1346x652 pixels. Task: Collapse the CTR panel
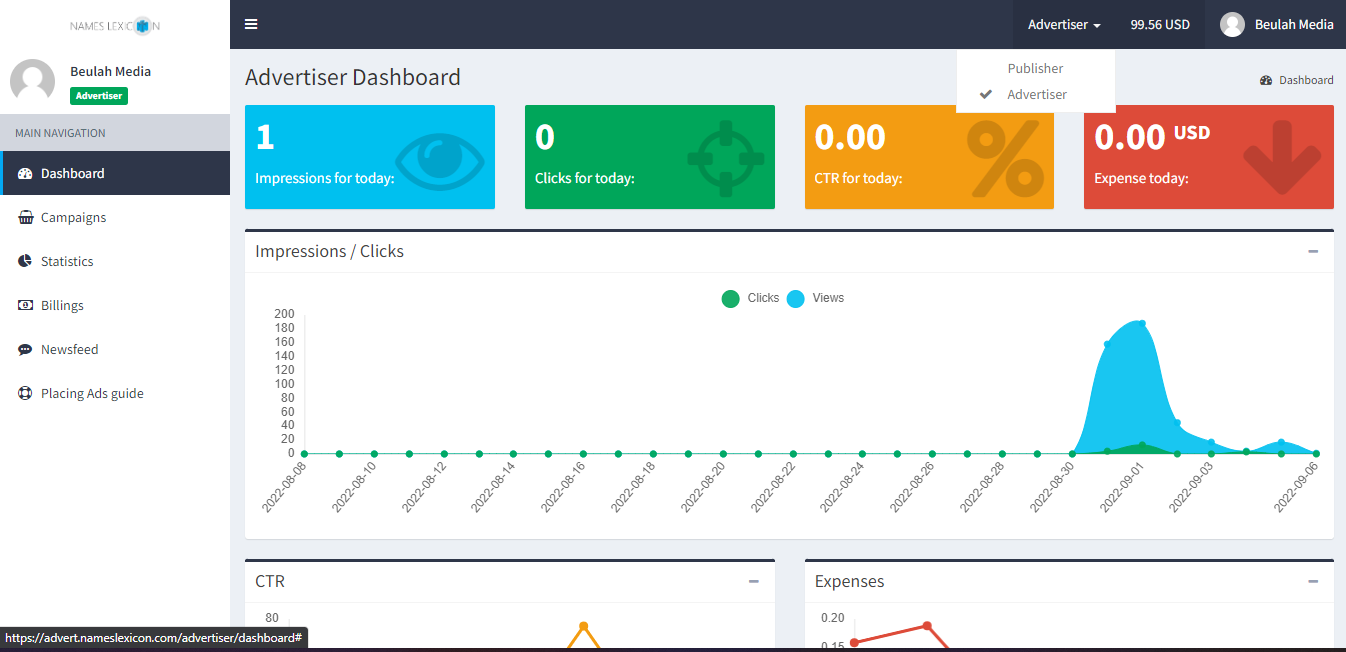click(x=753, y=581)
